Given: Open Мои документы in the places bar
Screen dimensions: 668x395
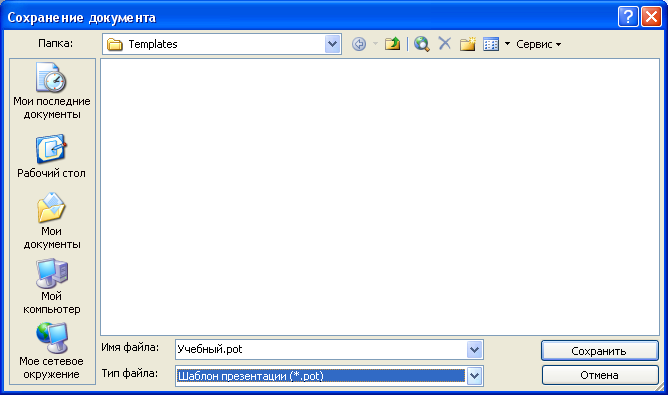Looking at the screenshot, I should (52, 221).
